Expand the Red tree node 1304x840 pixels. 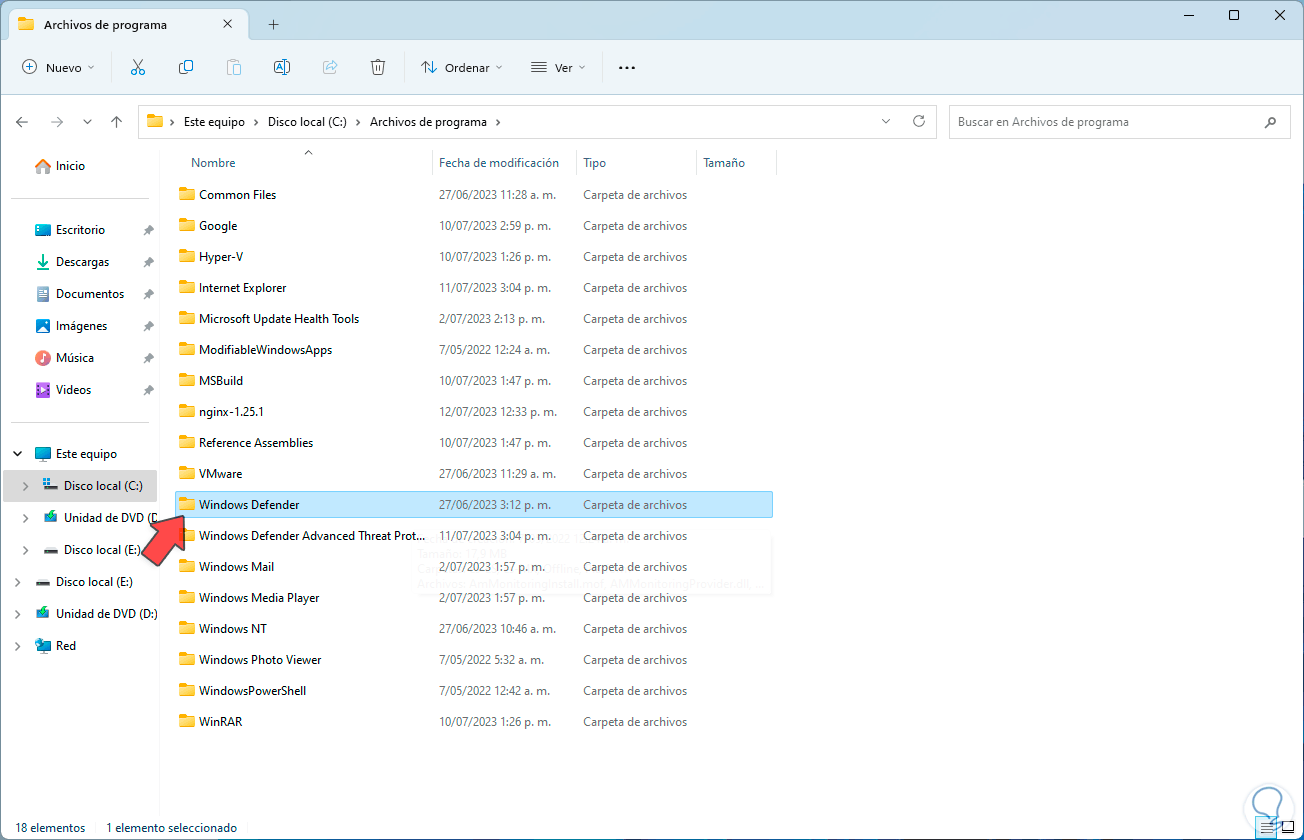(x=18, y=646)
